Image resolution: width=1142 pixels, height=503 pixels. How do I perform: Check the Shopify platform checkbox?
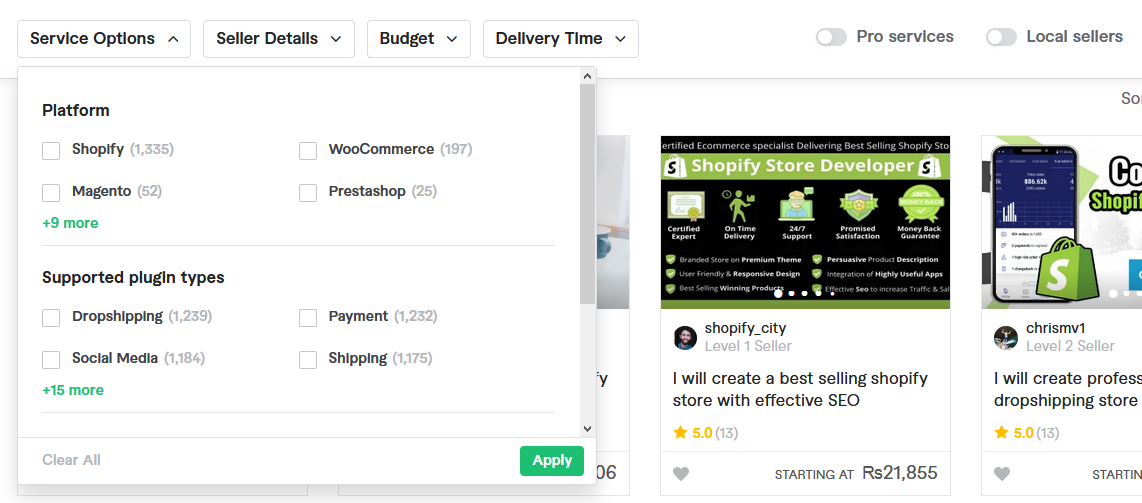[51, 151]
